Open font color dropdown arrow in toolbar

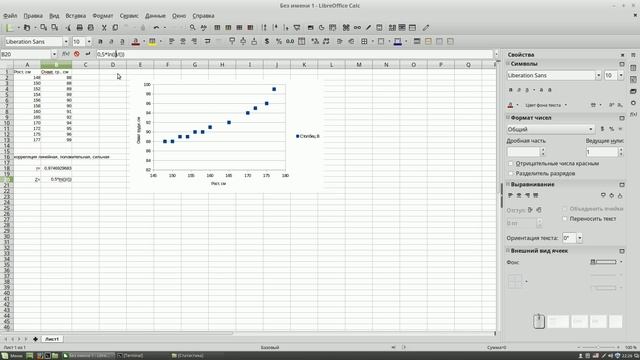tap(144, 42)
